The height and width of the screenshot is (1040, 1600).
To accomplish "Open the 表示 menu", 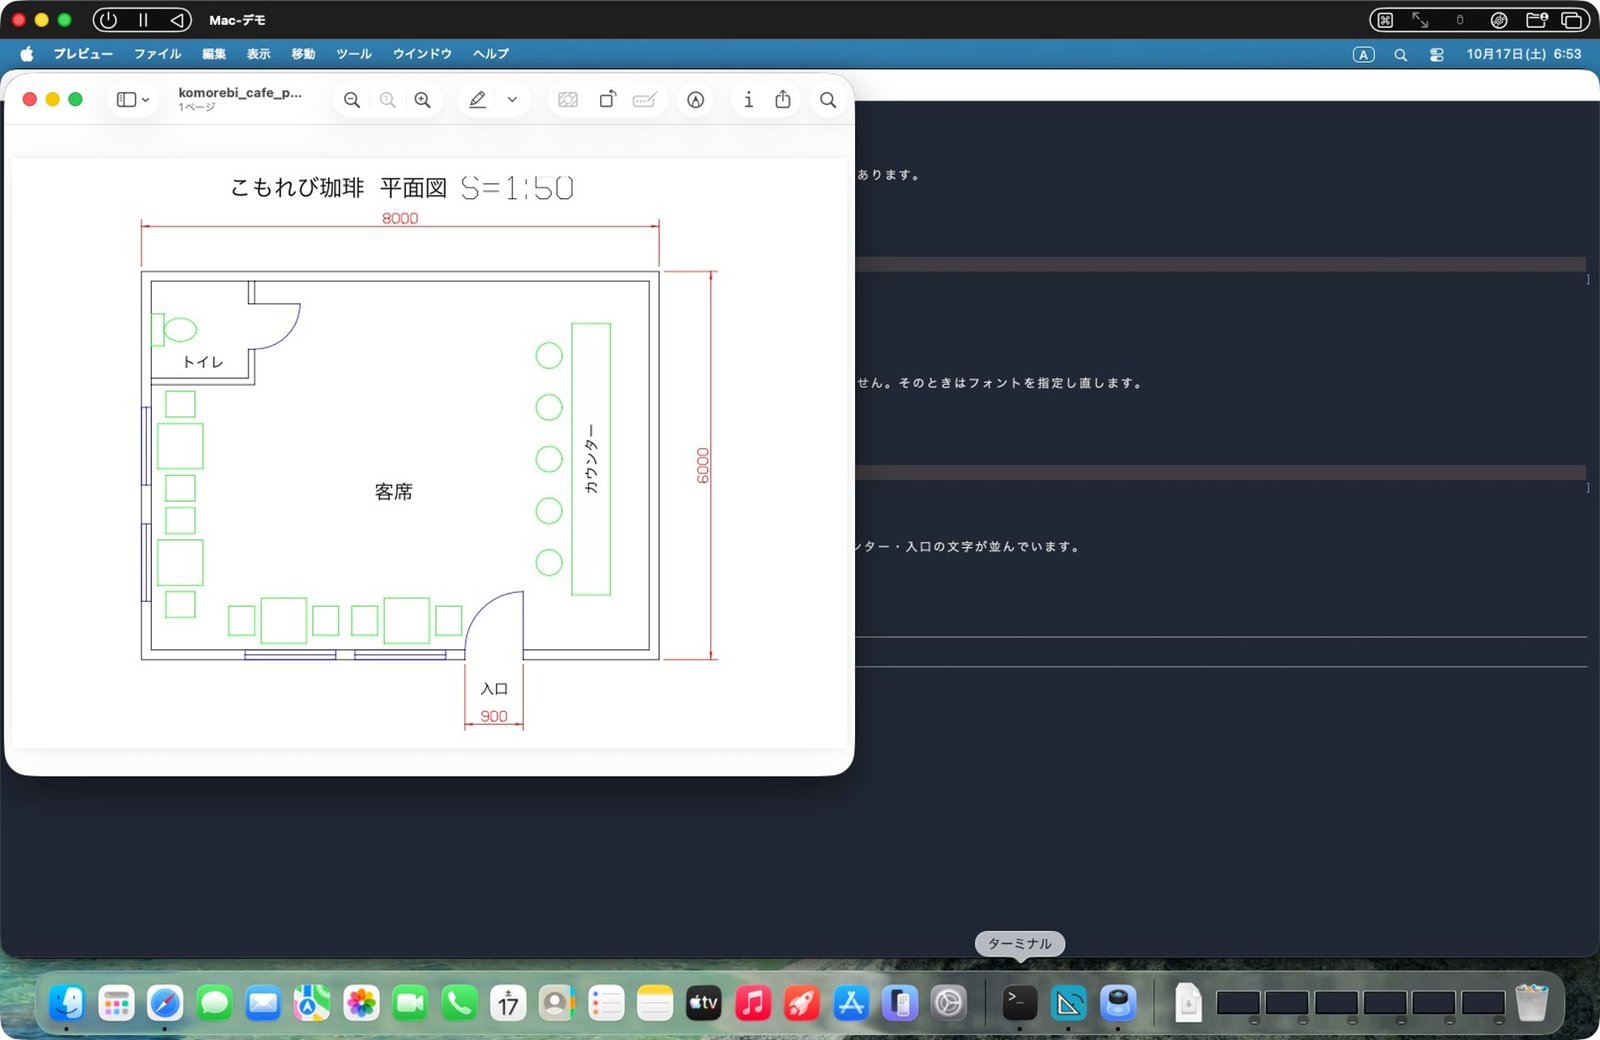I will tap(259, 54).
